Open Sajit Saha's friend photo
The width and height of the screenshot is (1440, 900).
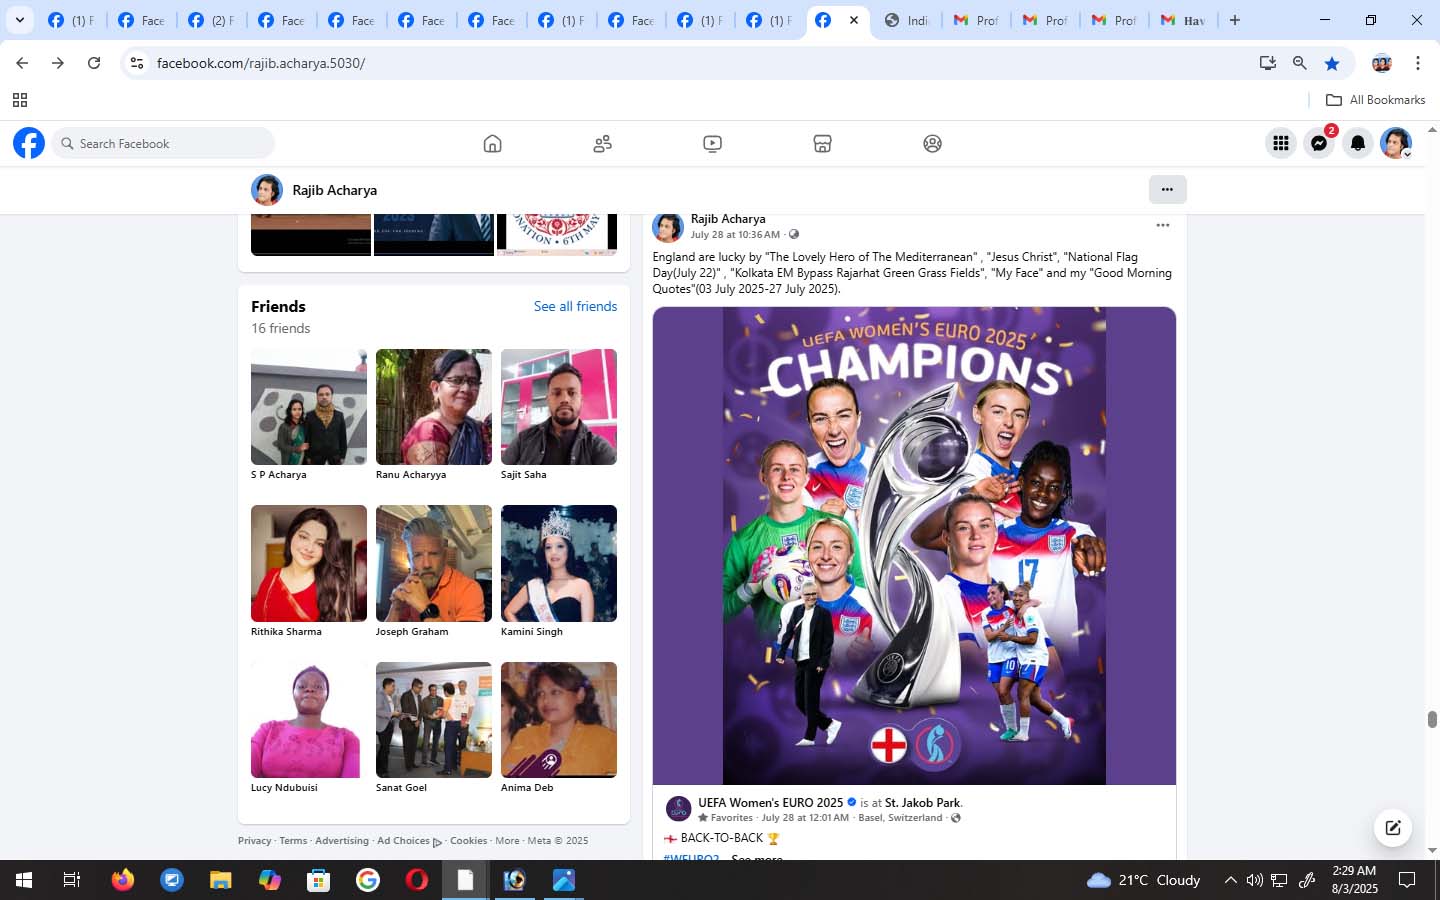click(x=559, y=407)
